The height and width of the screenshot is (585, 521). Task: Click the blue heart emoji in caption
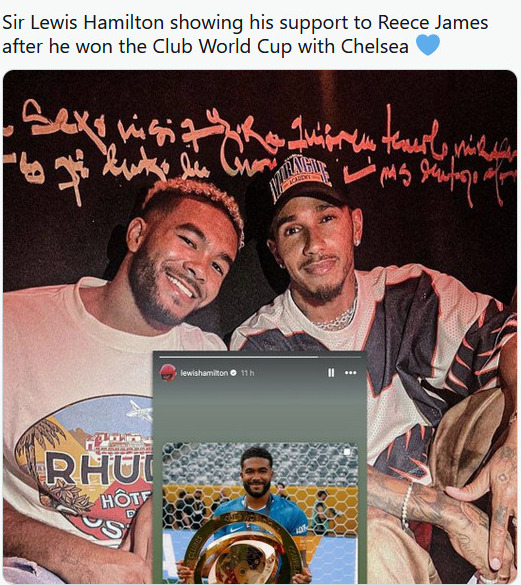pyautogui.click(x=428, y=45)
